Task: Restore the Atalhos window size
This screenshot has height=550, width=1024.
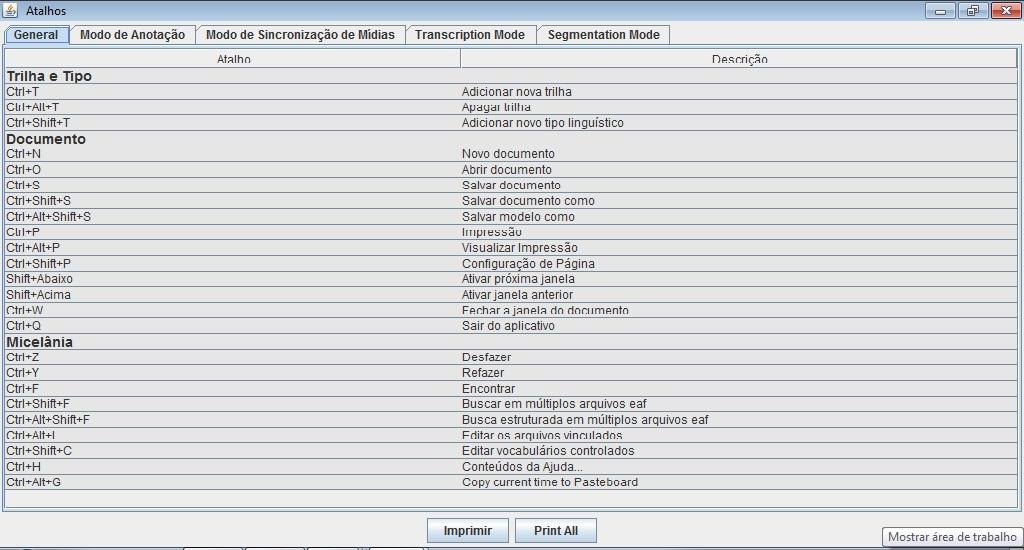Action: pyautogui.click(x=972, y=11)
